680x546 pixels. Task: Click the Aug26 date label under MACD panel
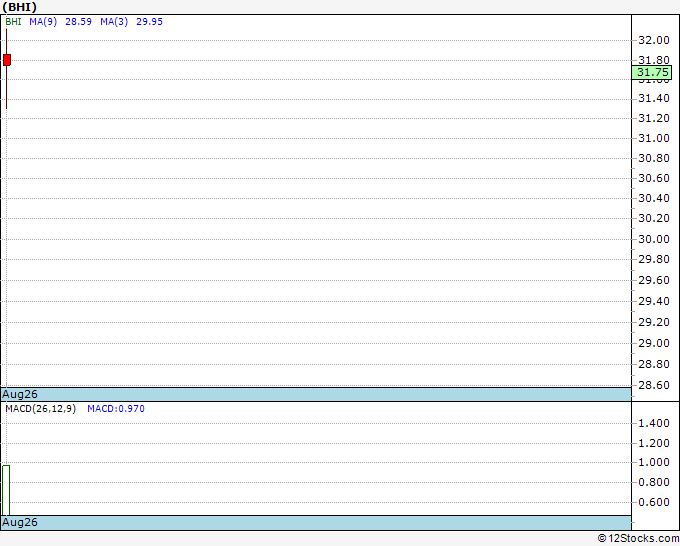[x=20, y=522]
